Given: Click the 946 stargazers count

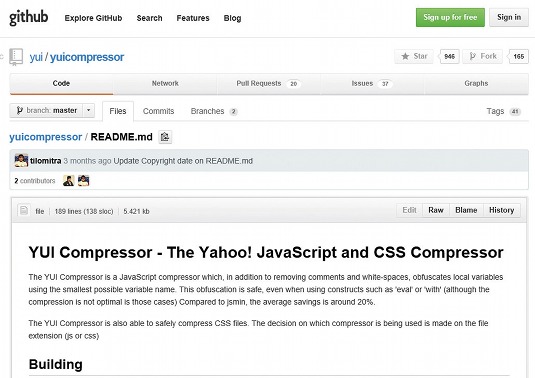Looking at the screenshot, I should (x=449, y=56).
